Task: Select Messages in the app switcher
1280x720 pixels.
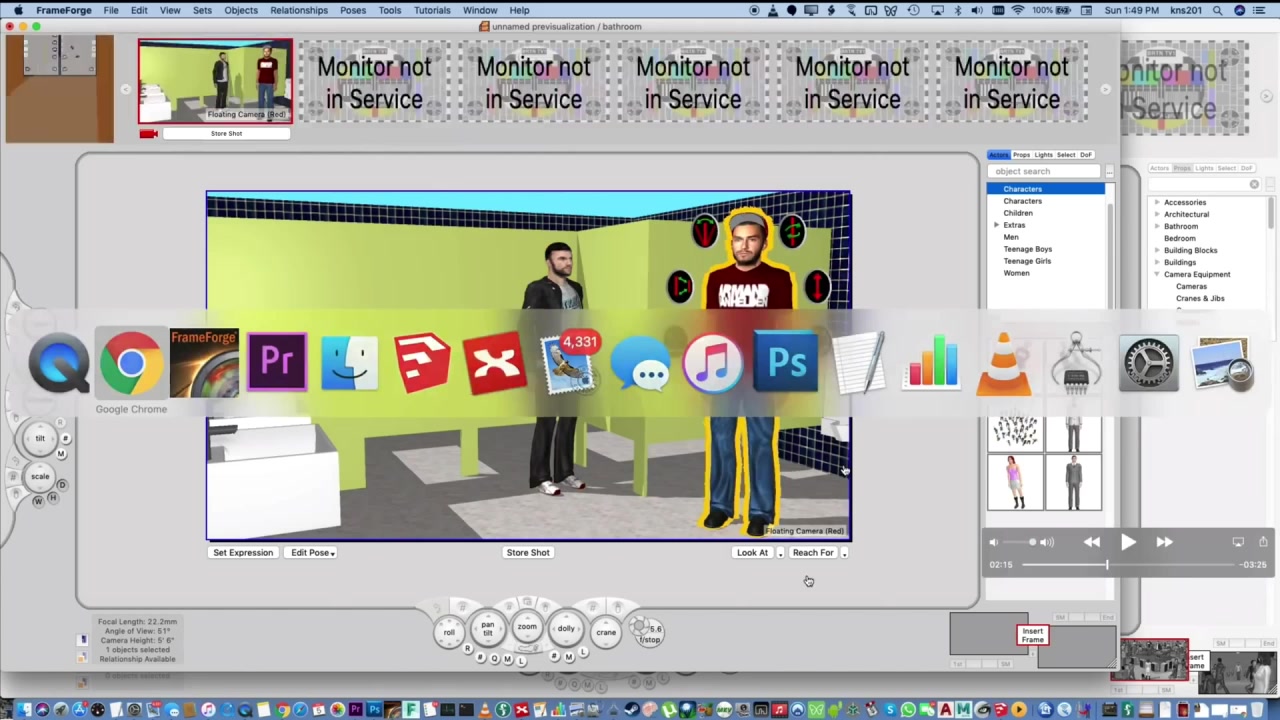Action: coord(641,362)
